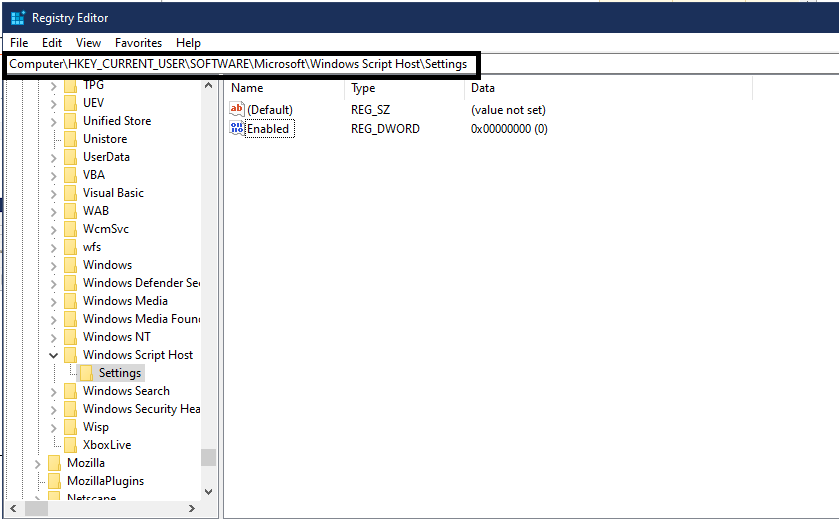Expand the Windows Search key
The image size is (839, 519).
pyautogui.click(x=53, y=392)
